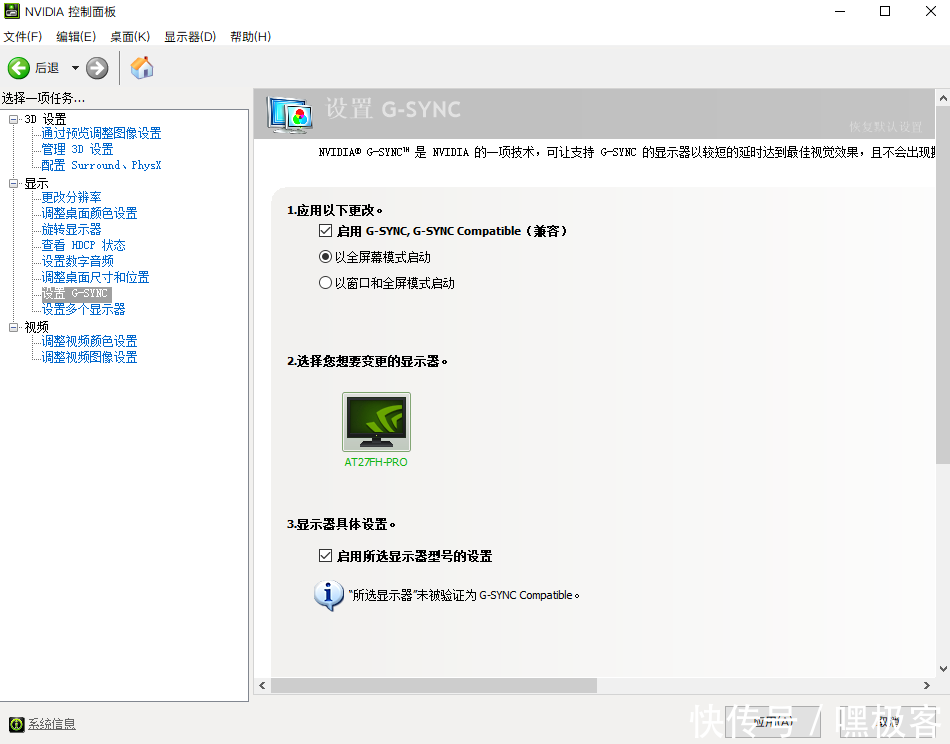Open the 编辑(E) menu
Image resolution: width=950 pixels, height=744 pixels.
(x=76, y=36)
